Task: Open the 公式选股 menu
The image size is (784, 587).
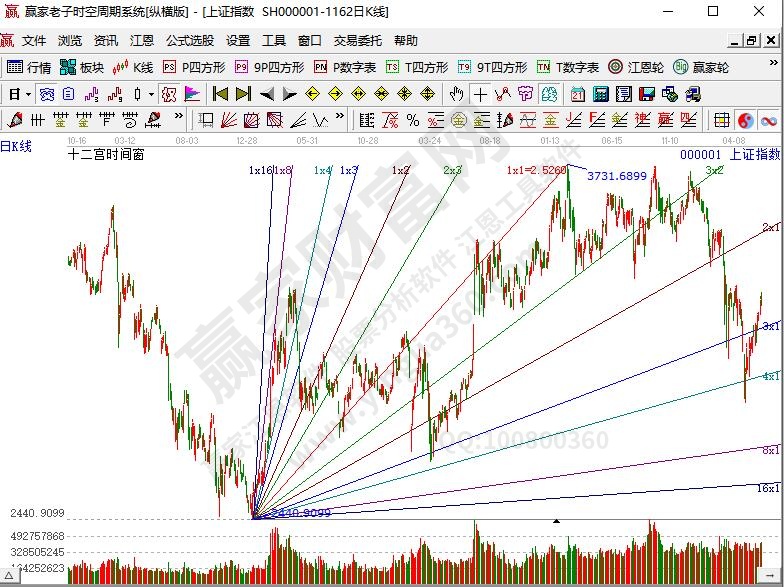Action: pyautogui.click(x=189, y=41)
